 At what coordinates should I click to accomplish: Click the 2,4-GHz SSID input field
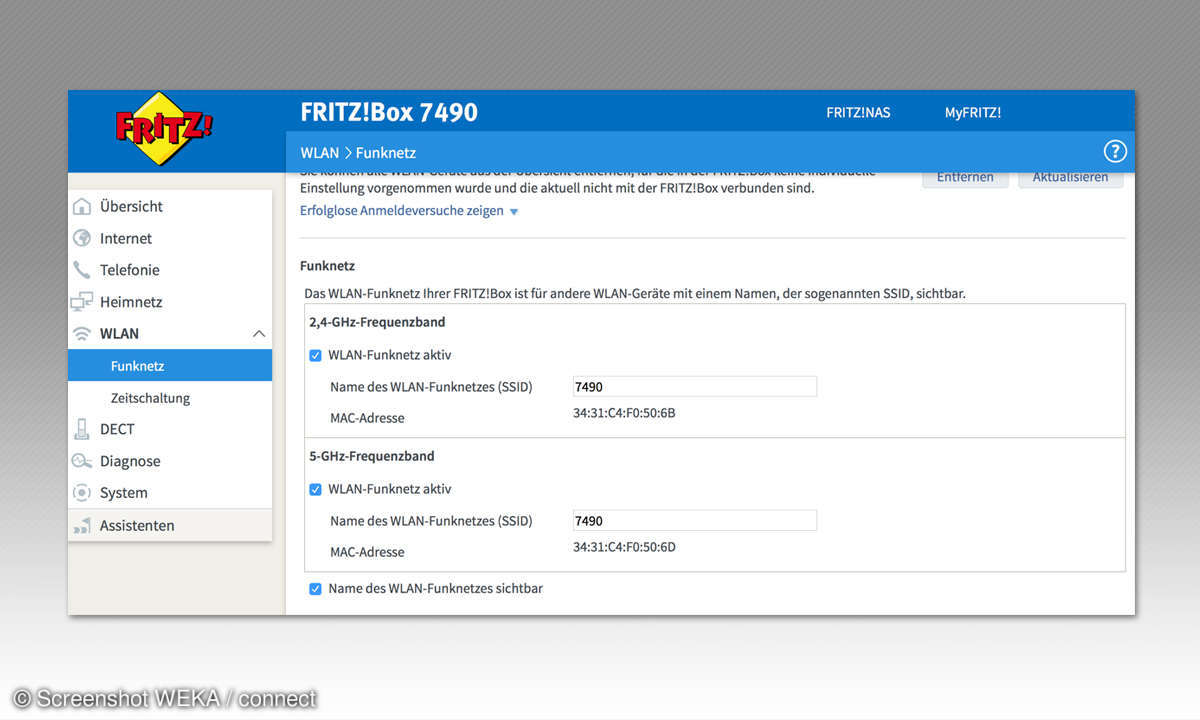tap(694, 387)
